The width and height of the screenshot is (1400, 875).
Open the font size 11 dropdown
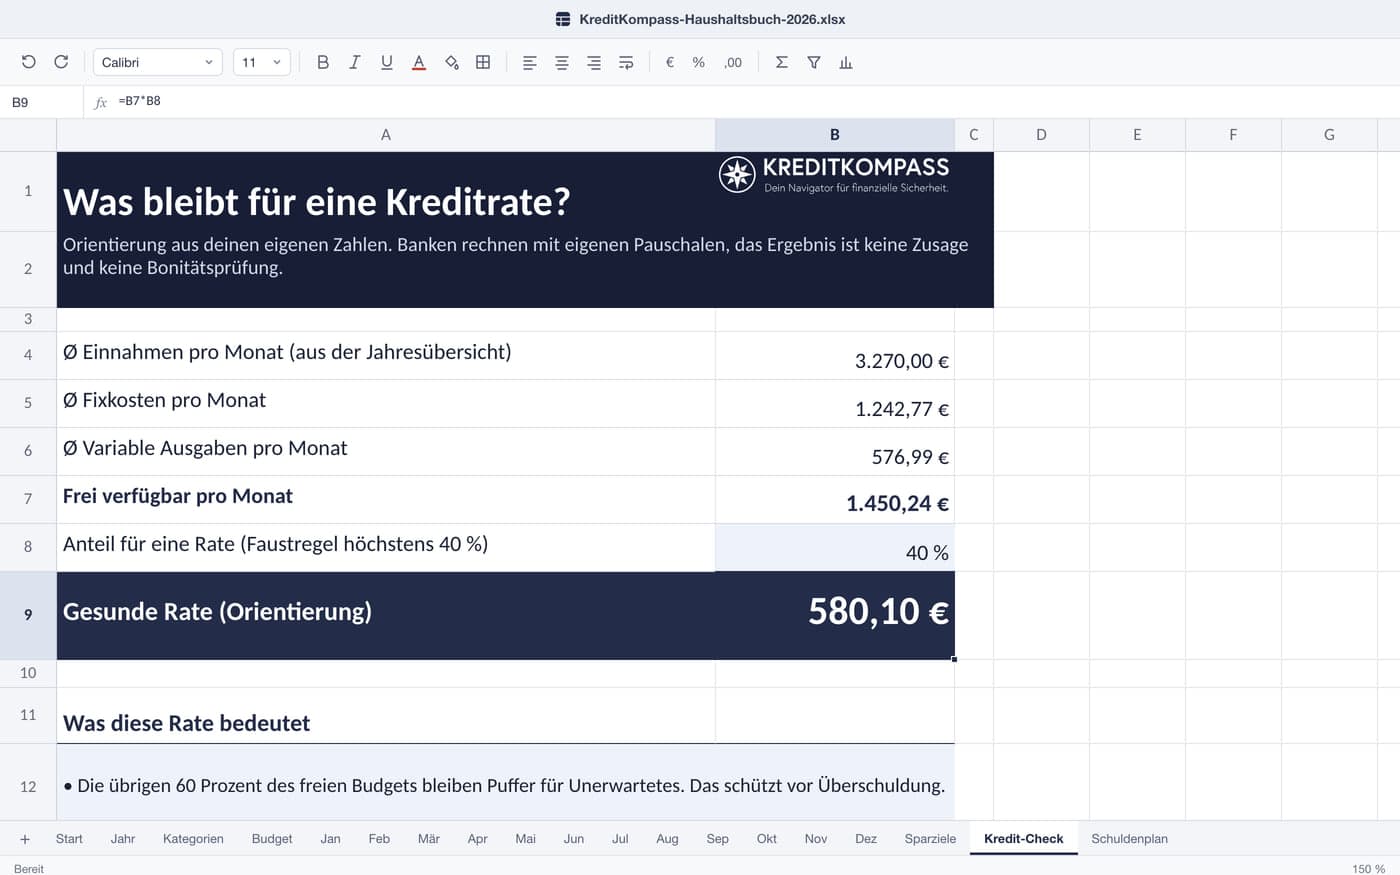pyautogui.click(x=262, y=62)
